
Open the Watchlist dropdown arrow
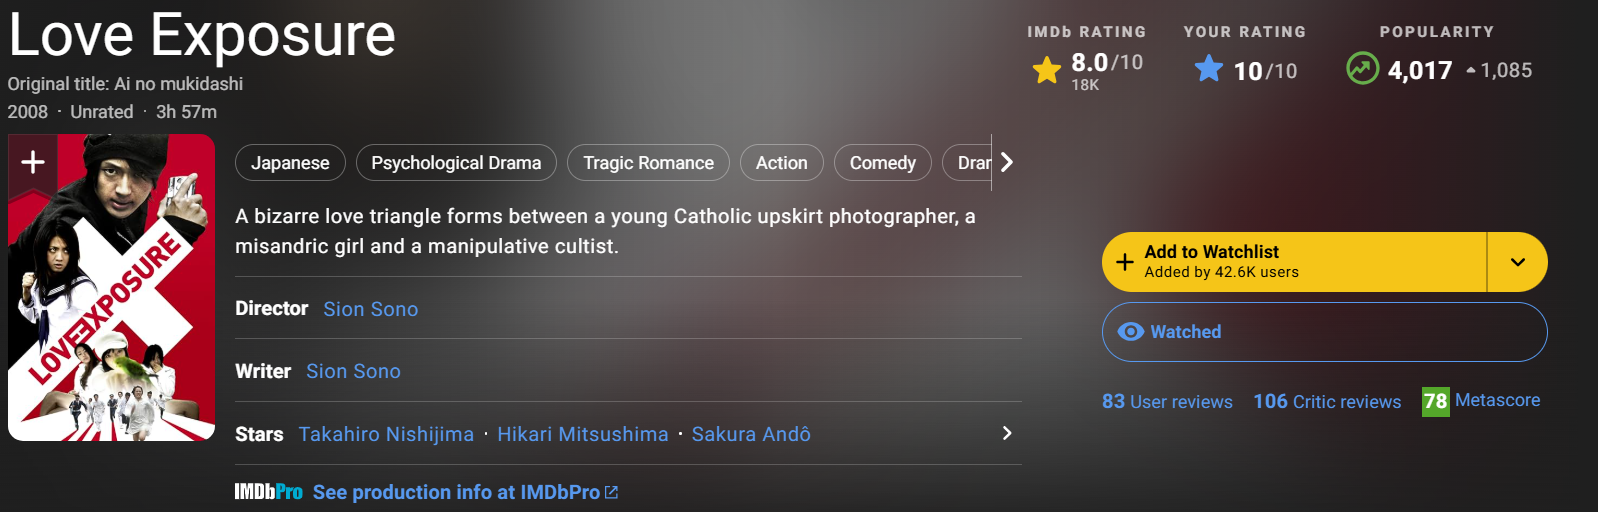coord(1517,262)
